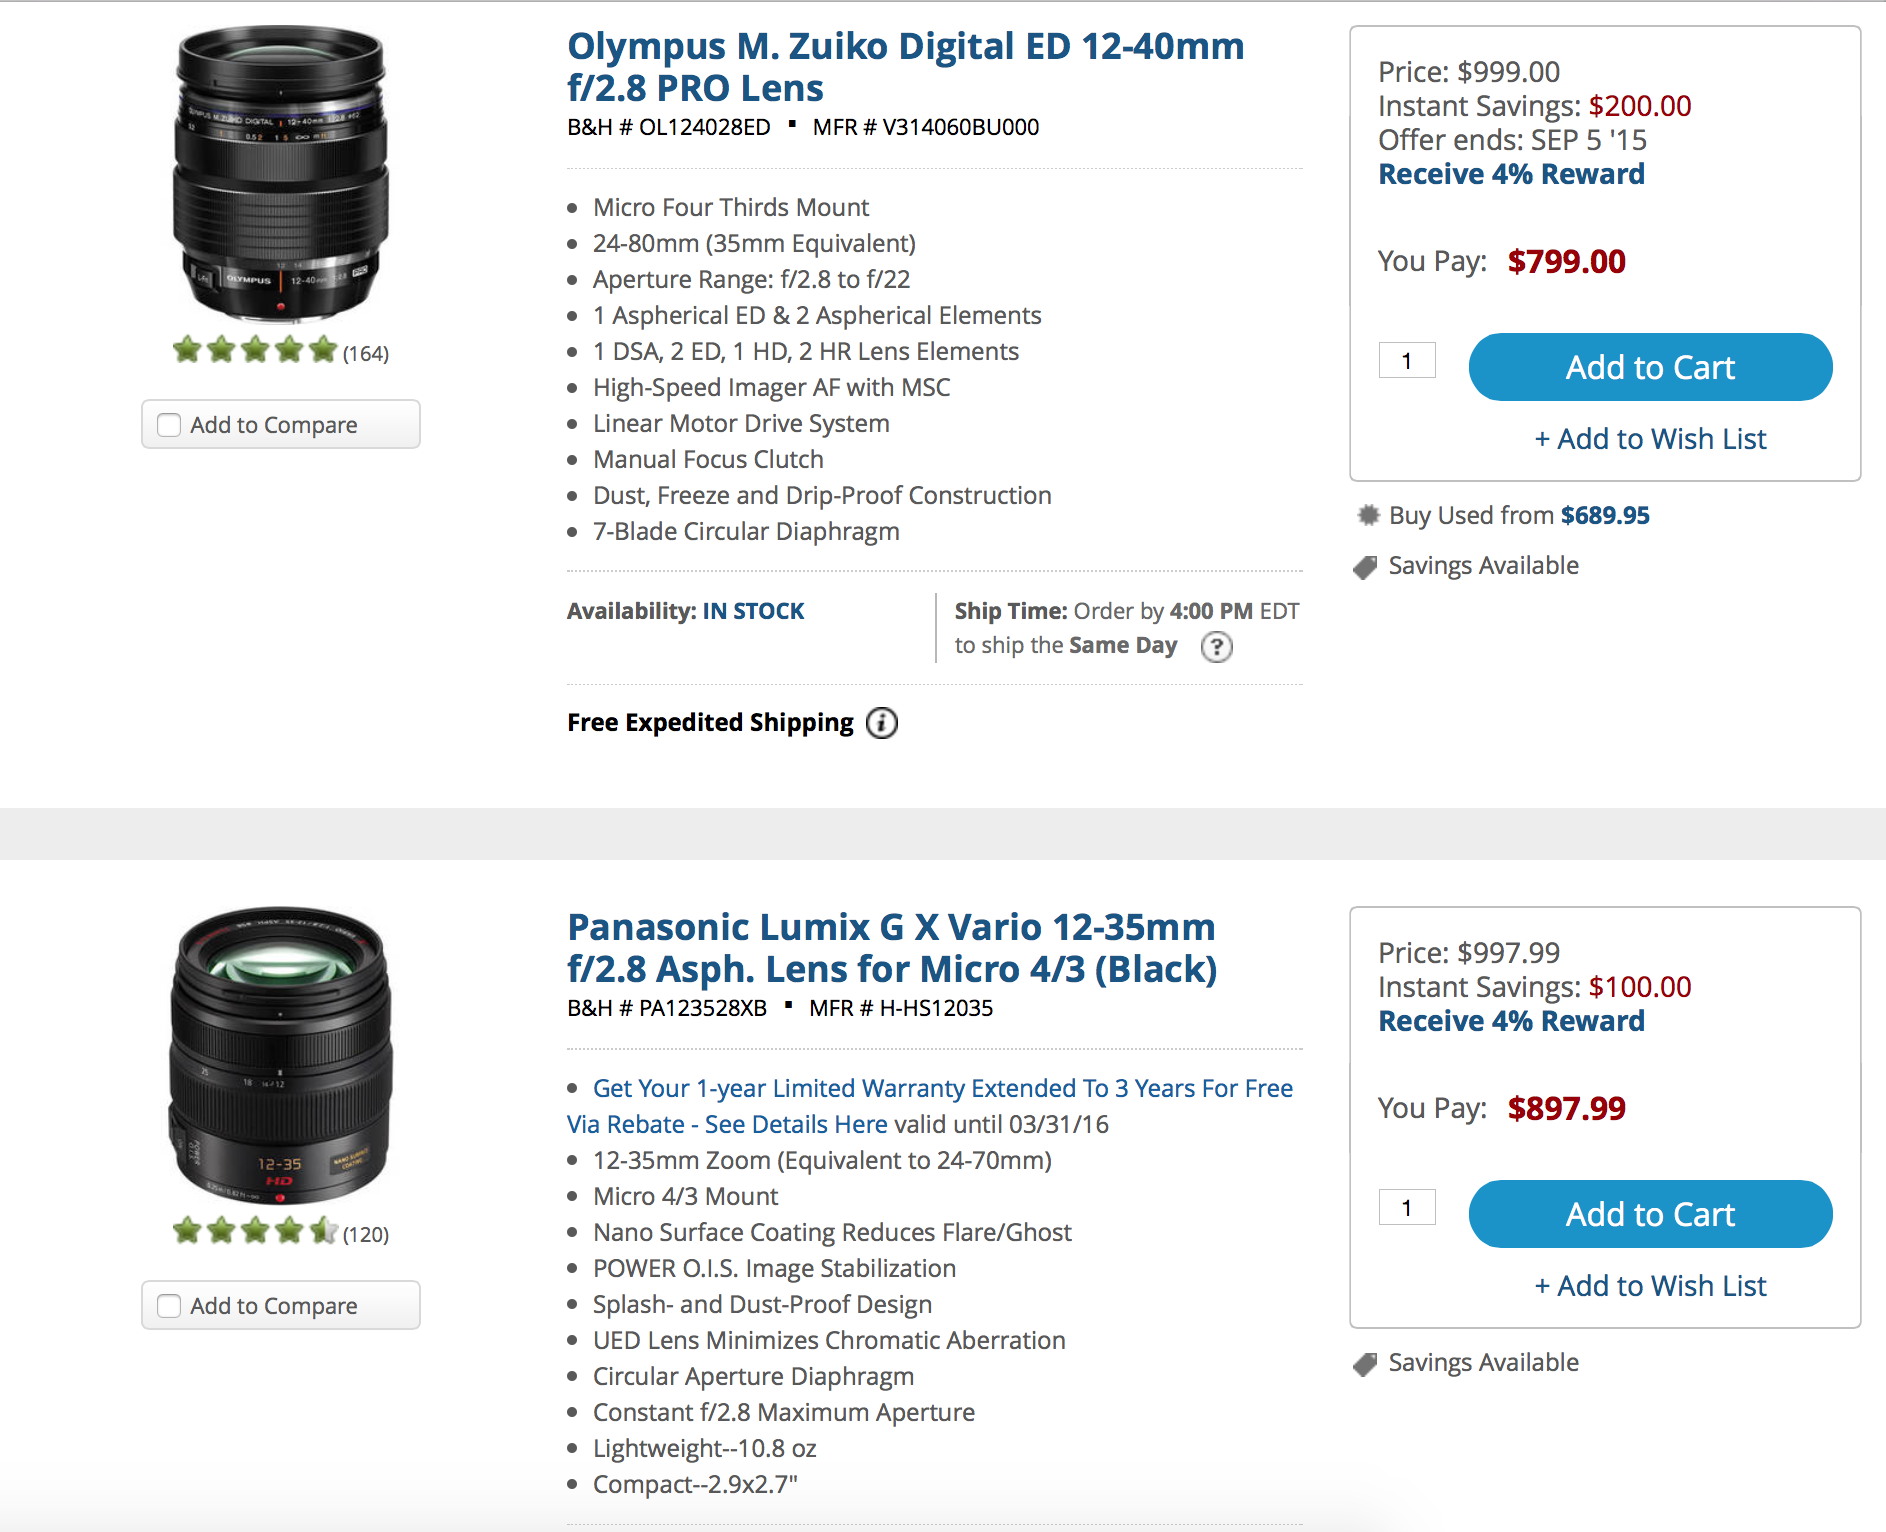Viewport: 1886px width, 1532px height.
Task: Click the Buy Used from $689.95 link
Action: pyautogui.click(x=1519, y=515)
